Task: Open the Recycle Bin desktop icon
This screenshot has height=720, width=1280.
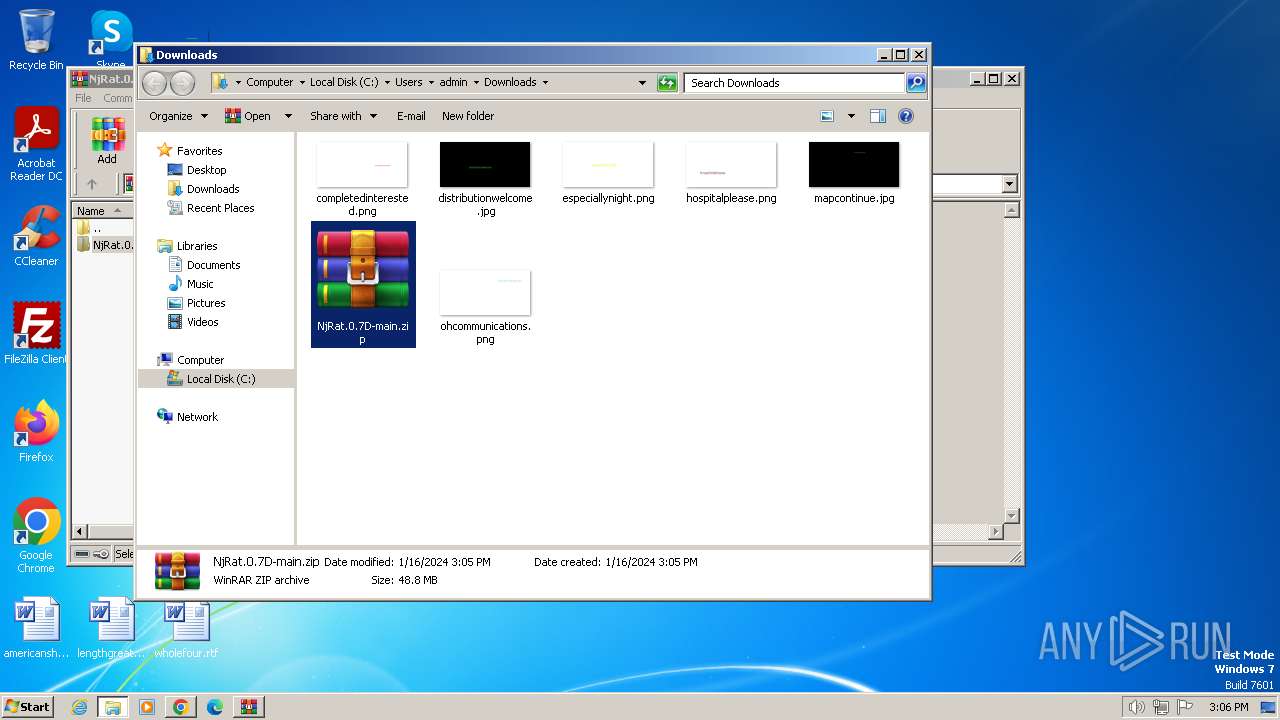Action: (x=36, y=40)
